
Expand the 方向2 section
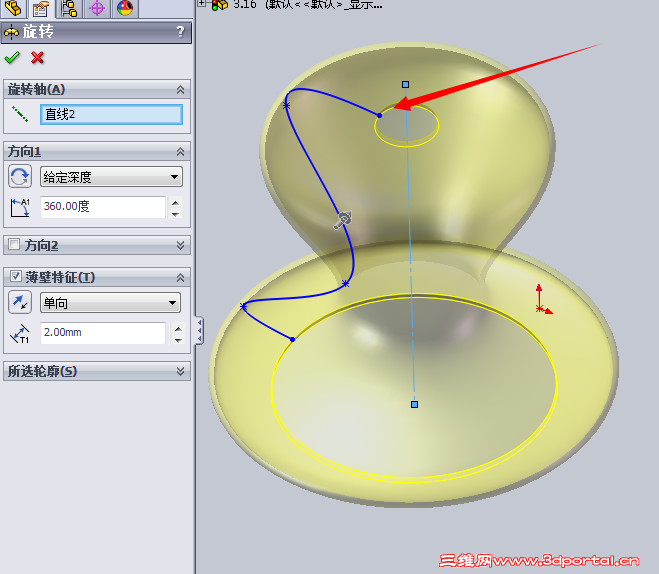(180, 245)
